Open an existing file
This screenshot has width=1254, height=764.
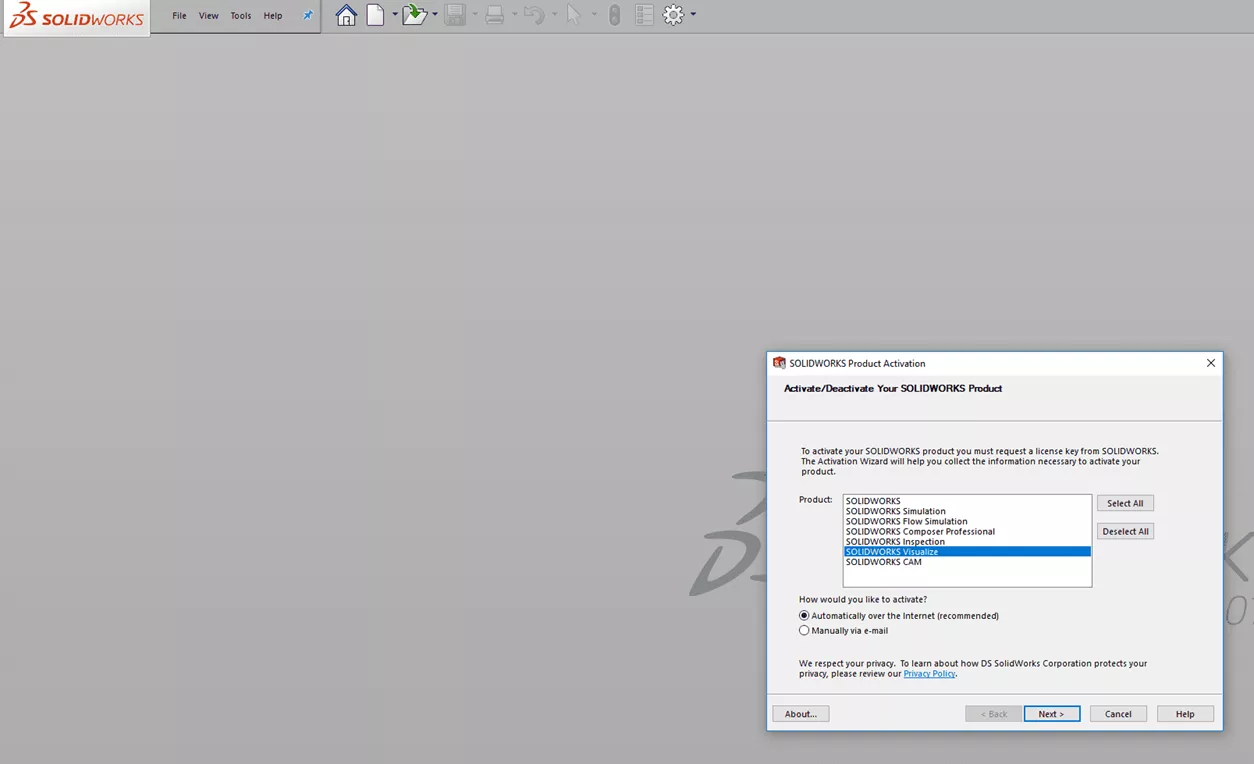[x=413, y=14]
